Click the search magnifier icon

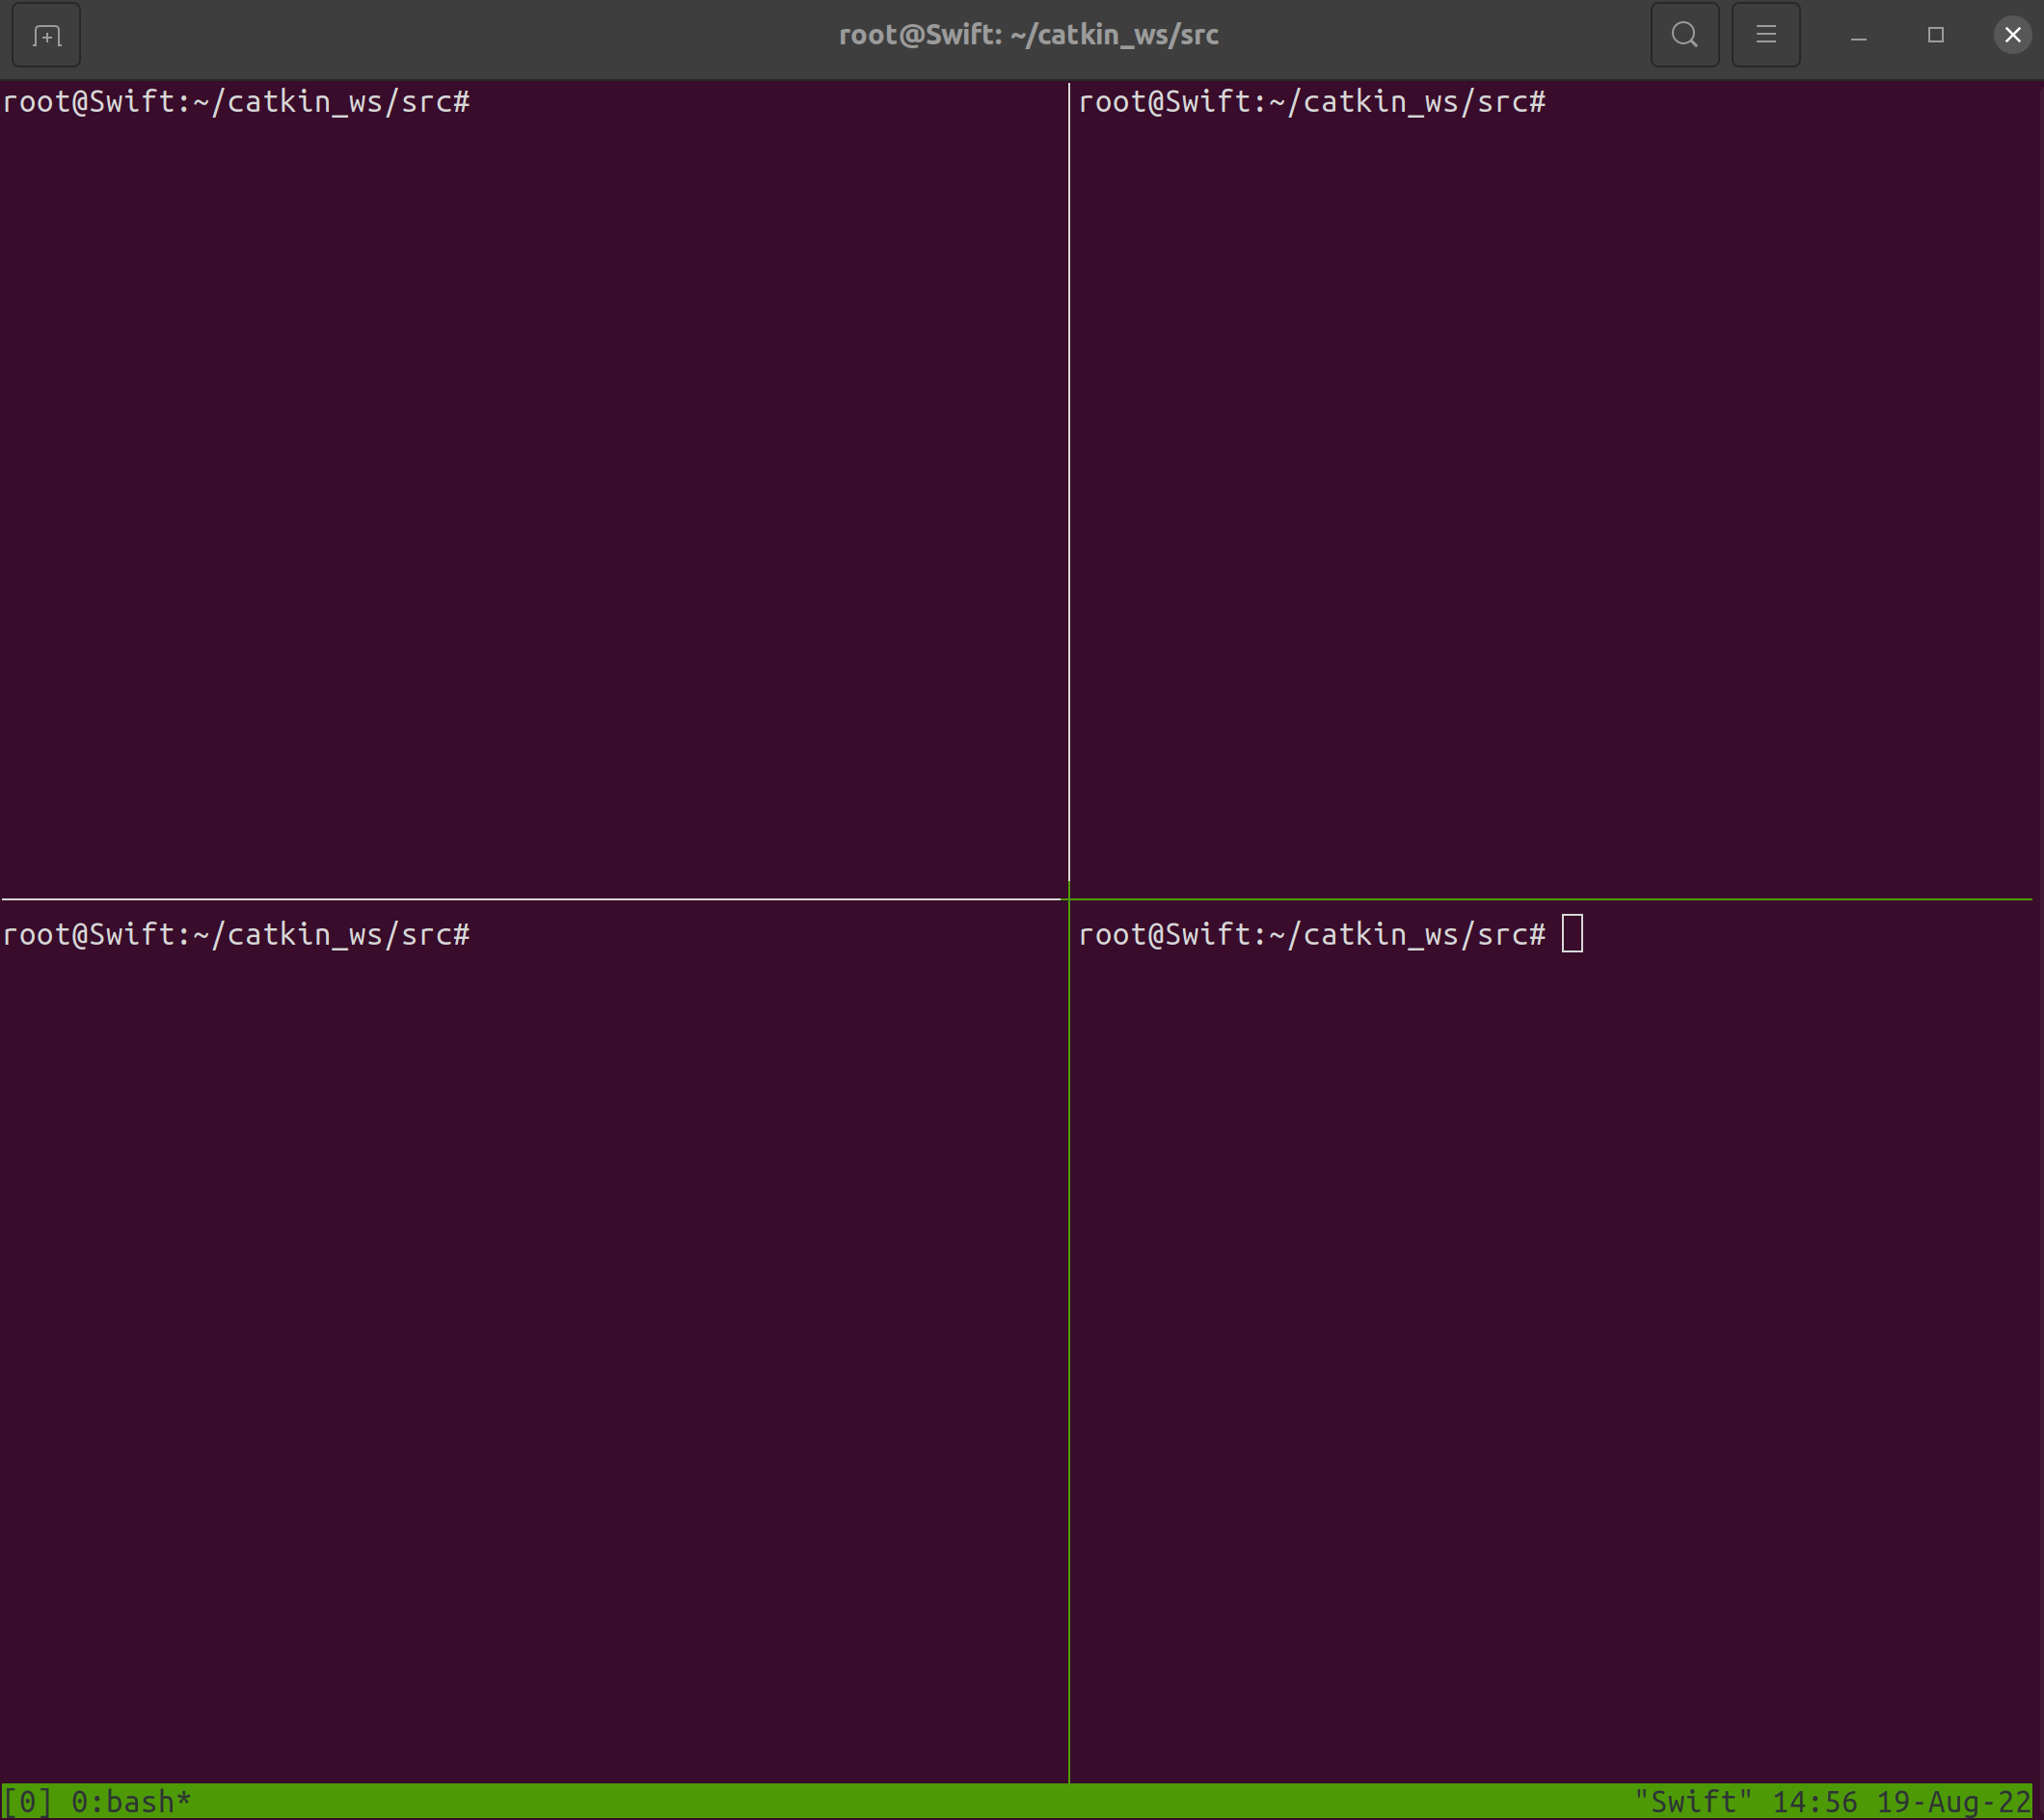(x=1684, y=36)
